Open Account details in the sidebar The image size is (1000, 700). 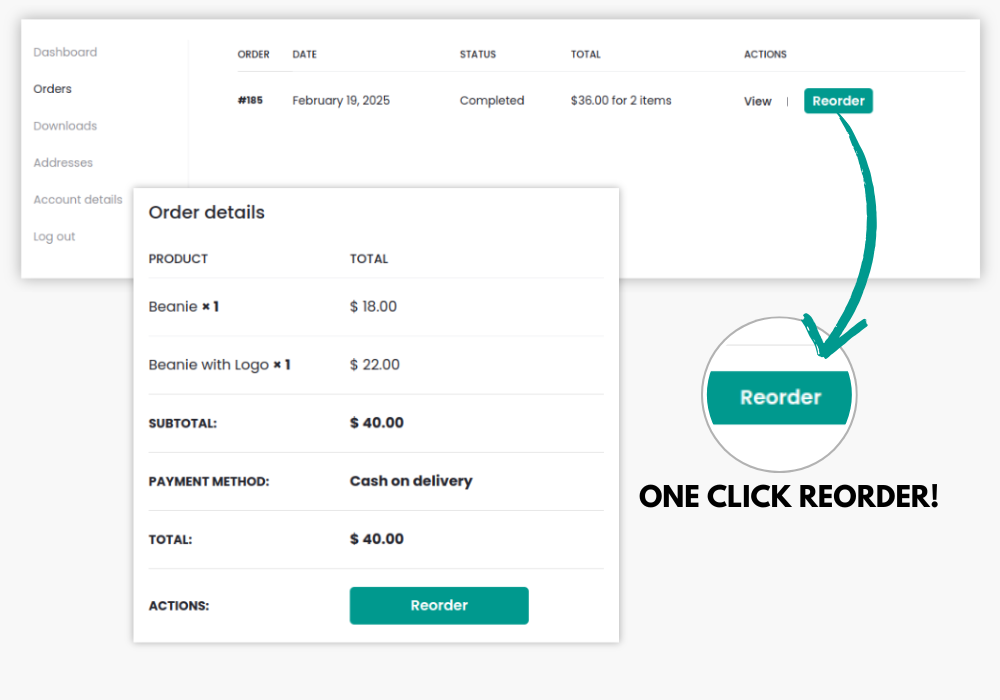(78, 200)
